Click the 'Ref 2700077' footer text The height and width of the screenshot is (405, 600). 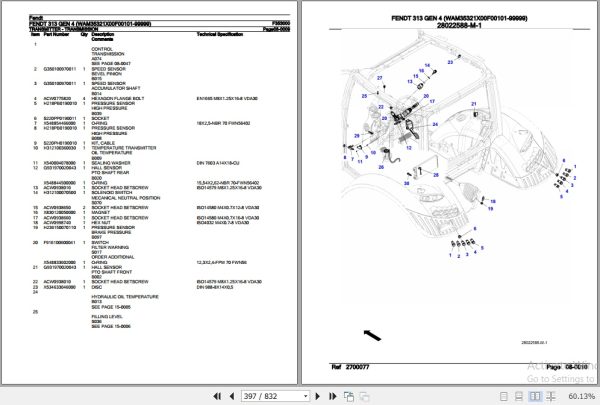click(350, 367)
